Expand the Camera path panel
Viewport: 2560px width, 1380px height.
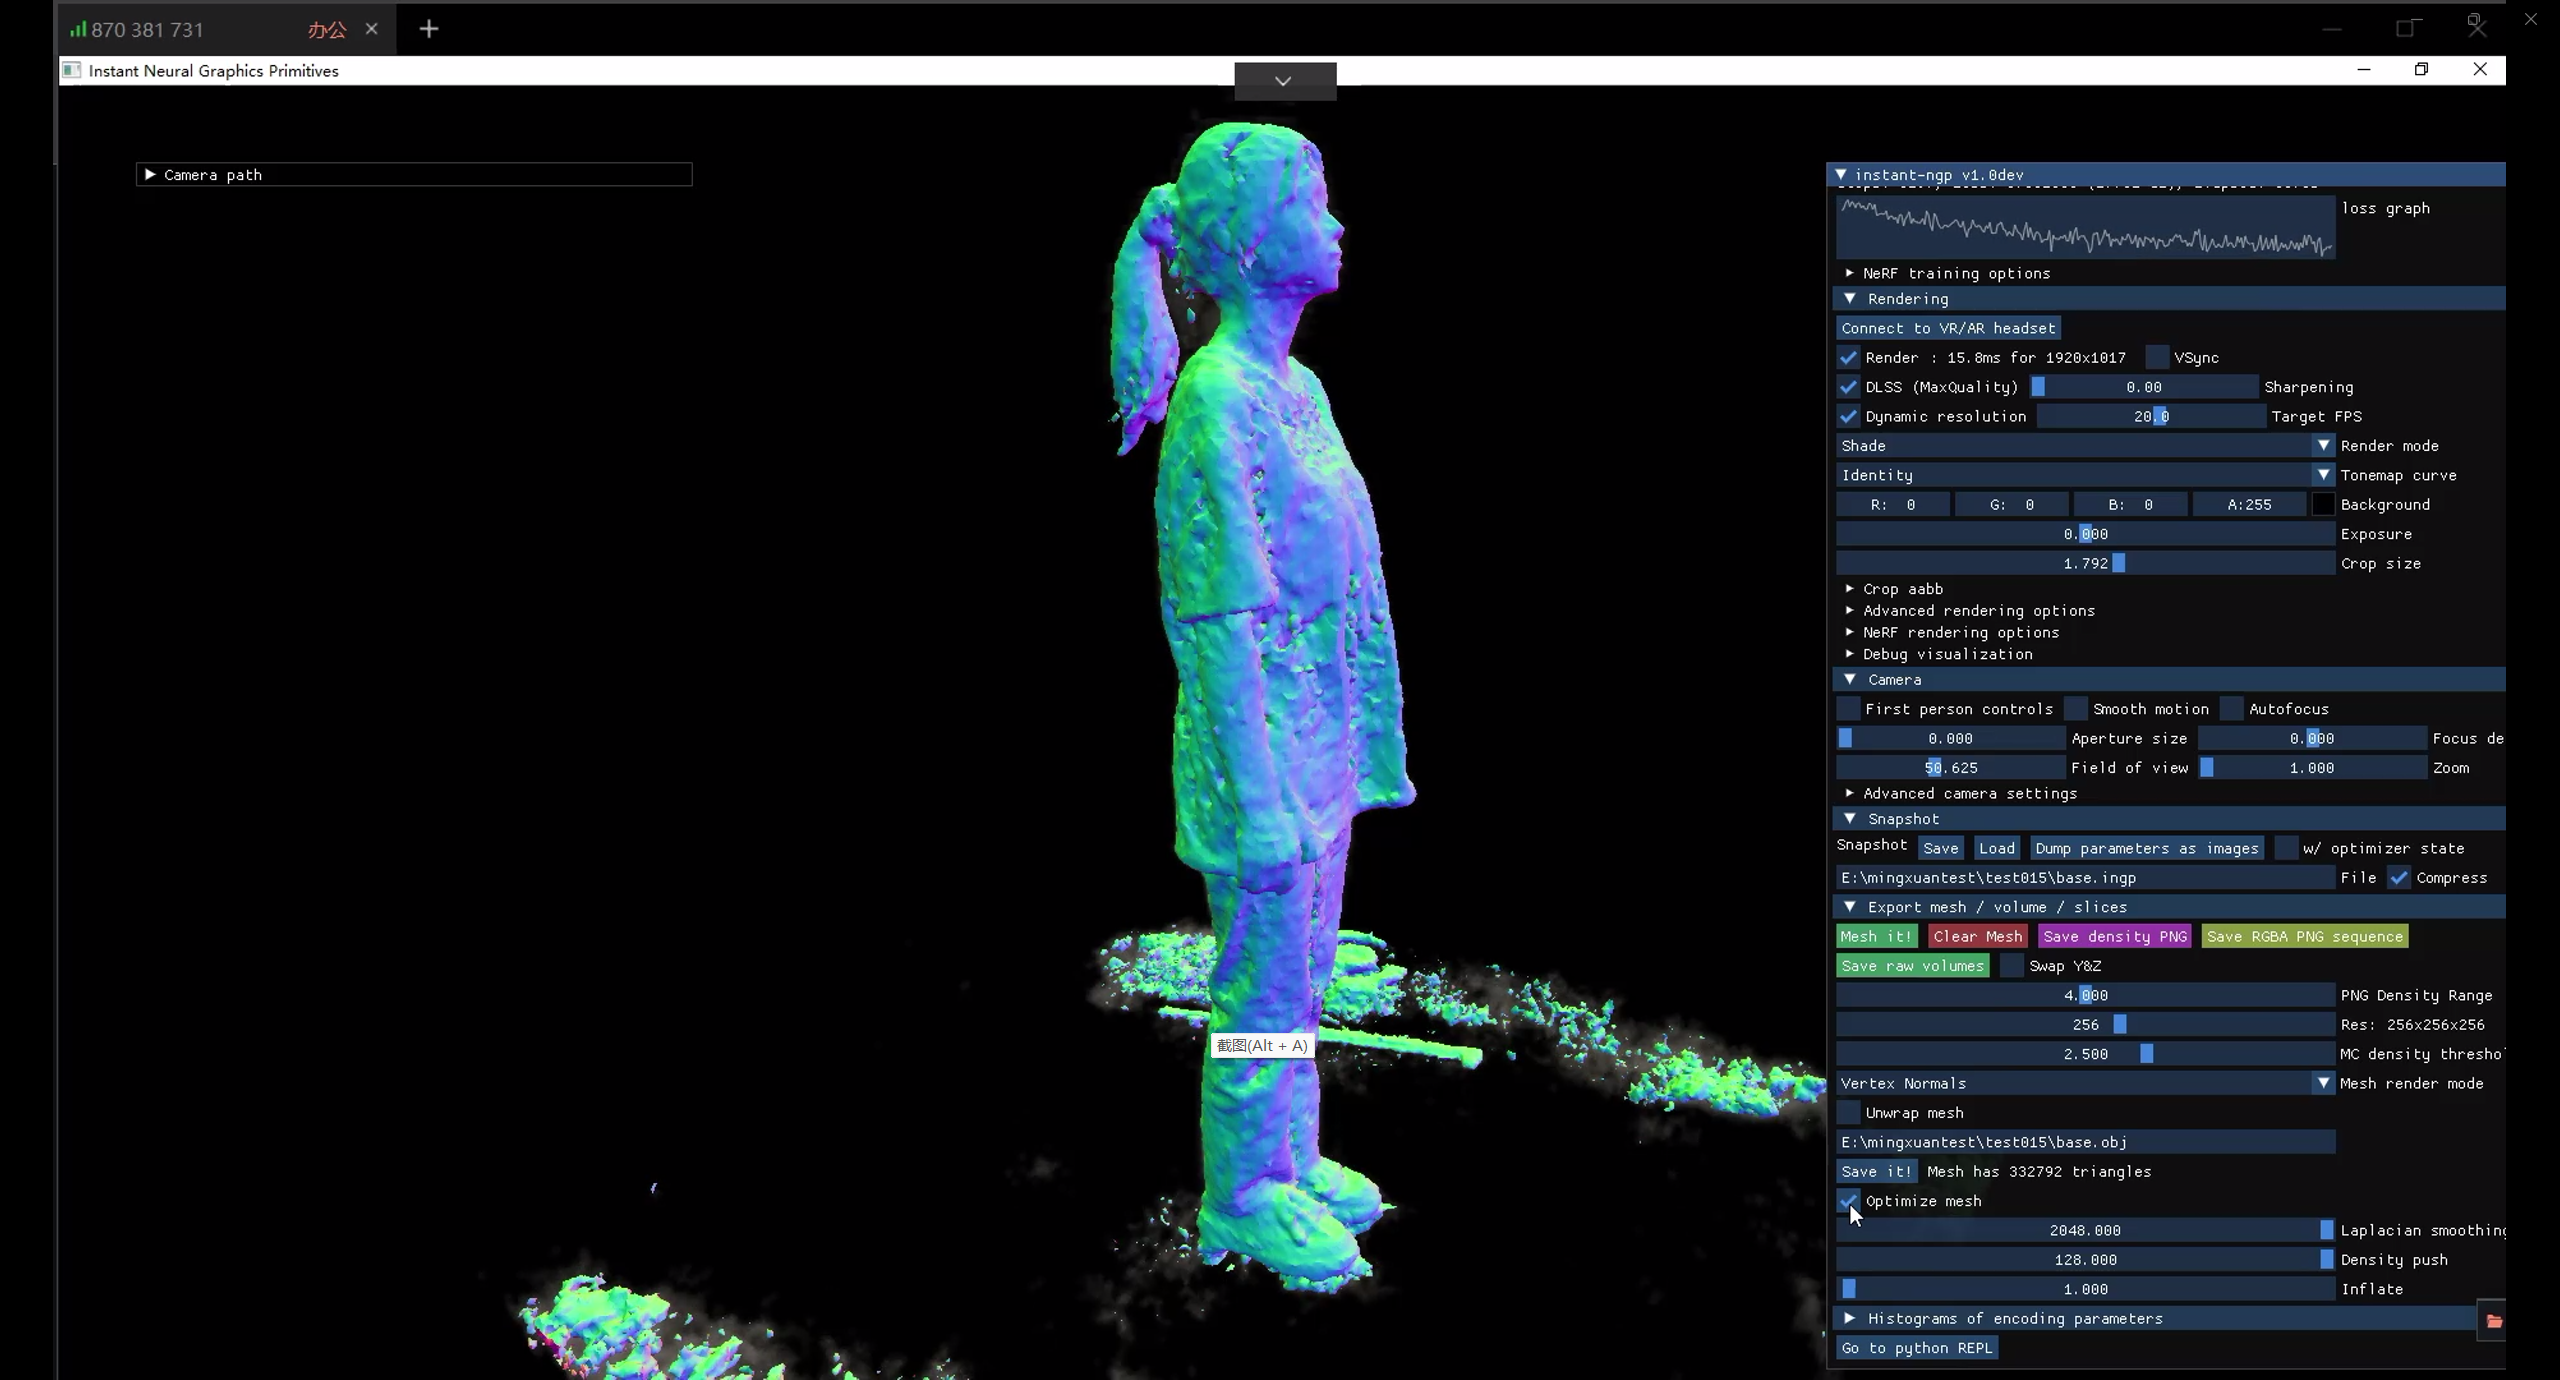tap(150, 174)
